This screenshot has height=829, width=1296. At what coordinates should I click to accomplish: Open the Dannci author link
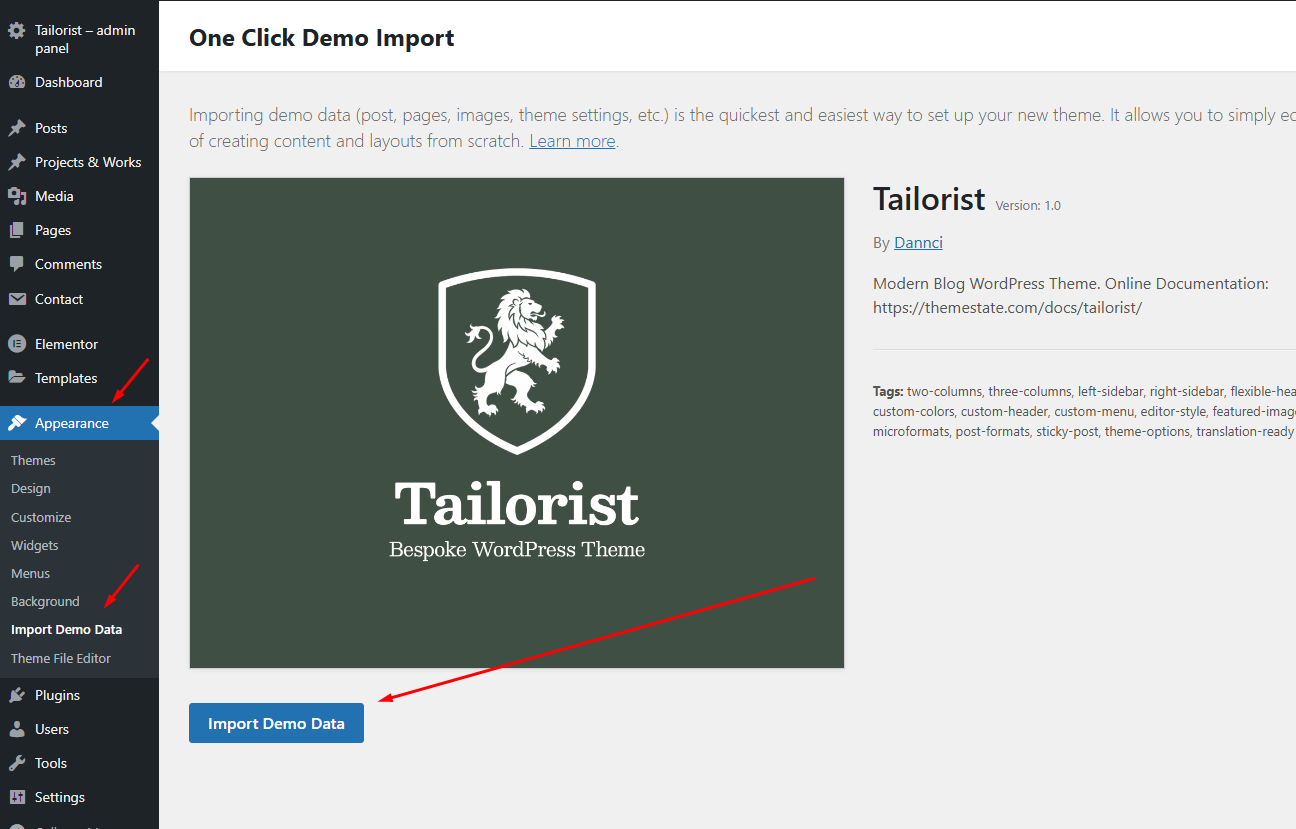click(x=918, y=242)
